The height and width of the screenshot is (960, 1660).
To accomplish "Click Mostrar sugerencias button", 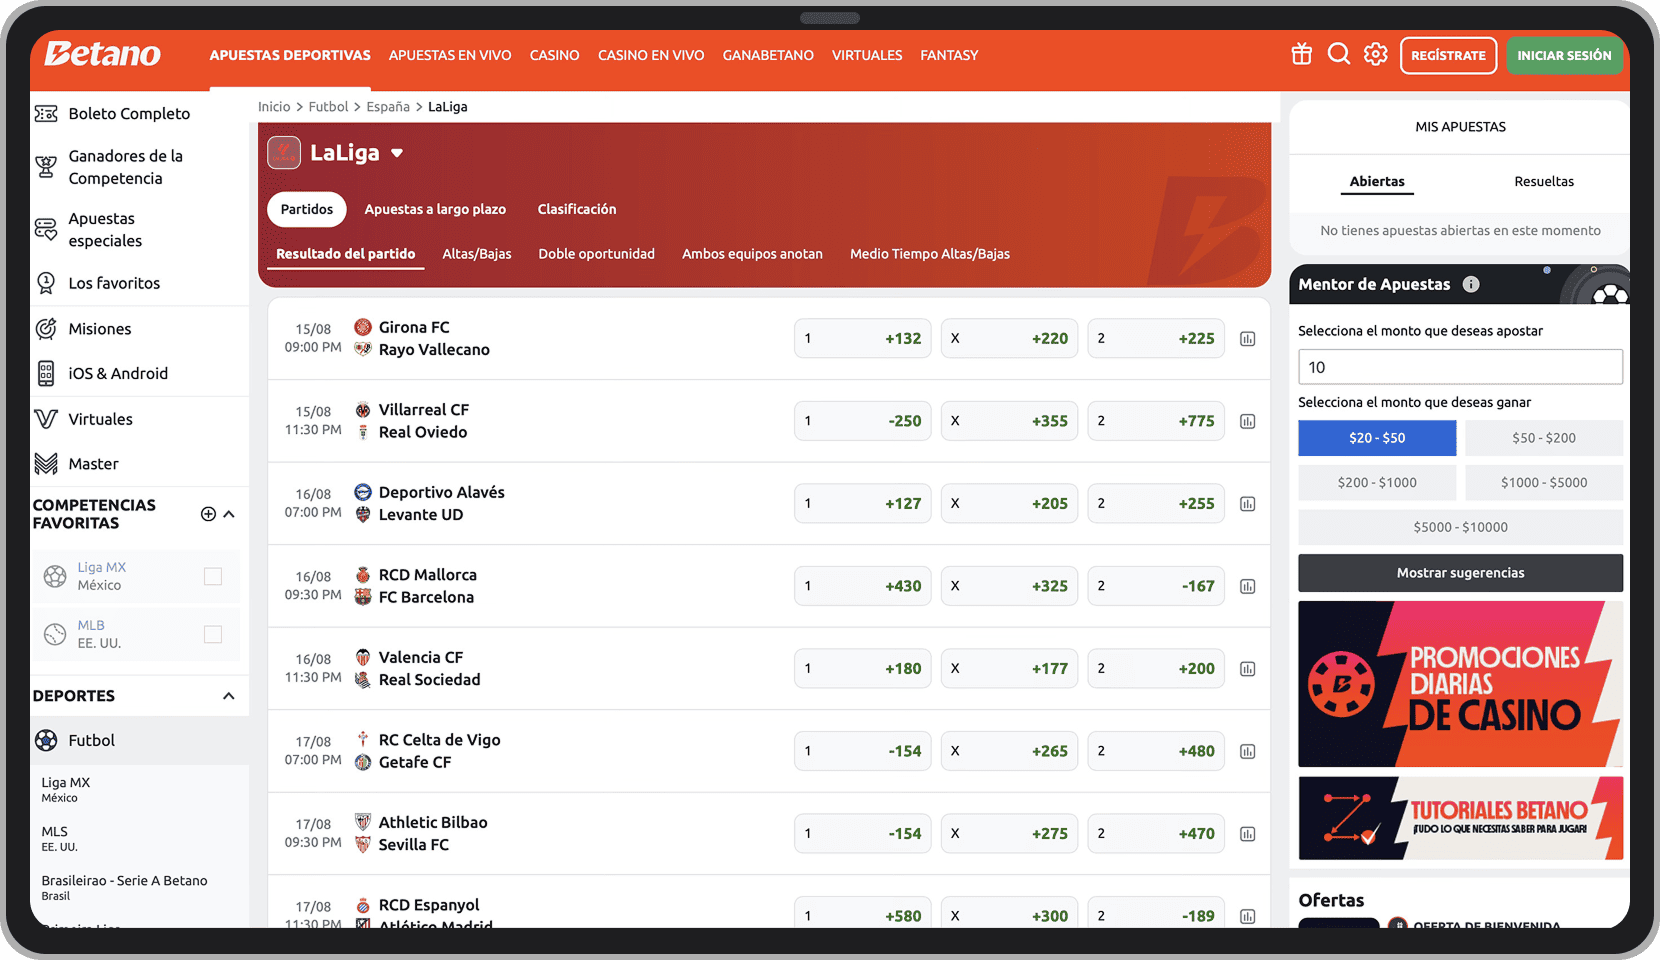I will click(1460, 573).
